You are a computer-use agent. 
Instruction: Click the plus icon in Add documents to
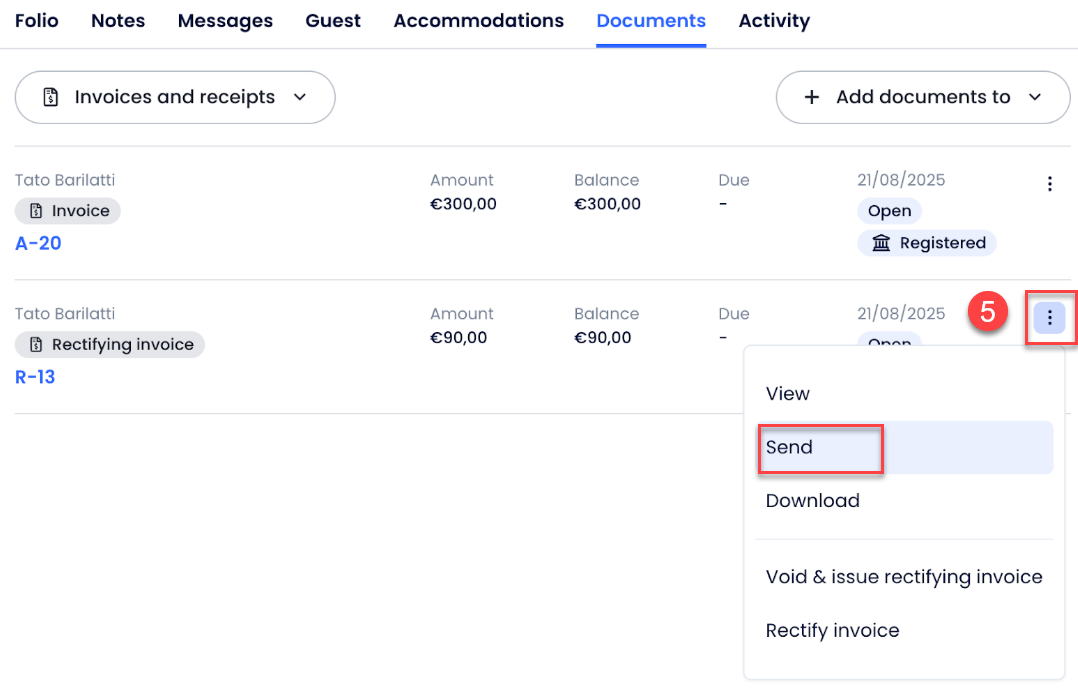click(x=812, y=97)
